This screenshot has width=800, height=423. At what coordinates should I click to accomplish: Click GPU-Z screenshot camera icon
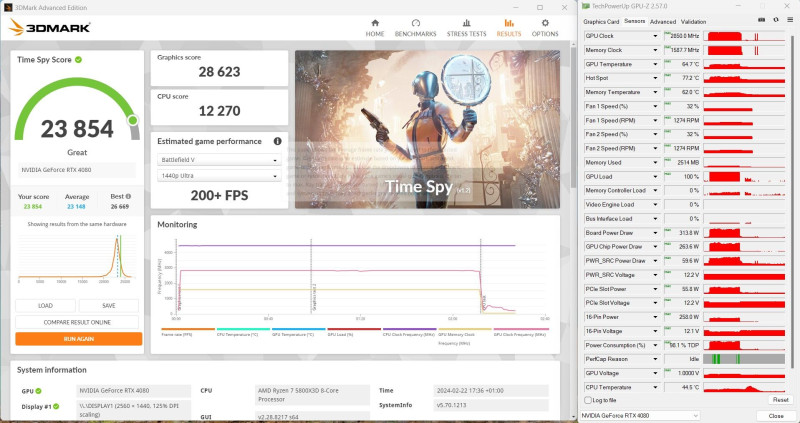click(761, 20)
